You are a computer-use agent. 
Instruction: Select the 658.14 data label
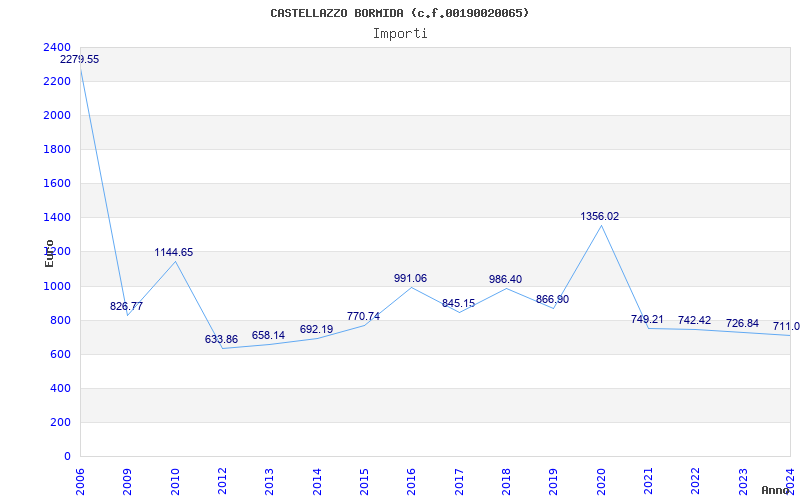point(268,335)
